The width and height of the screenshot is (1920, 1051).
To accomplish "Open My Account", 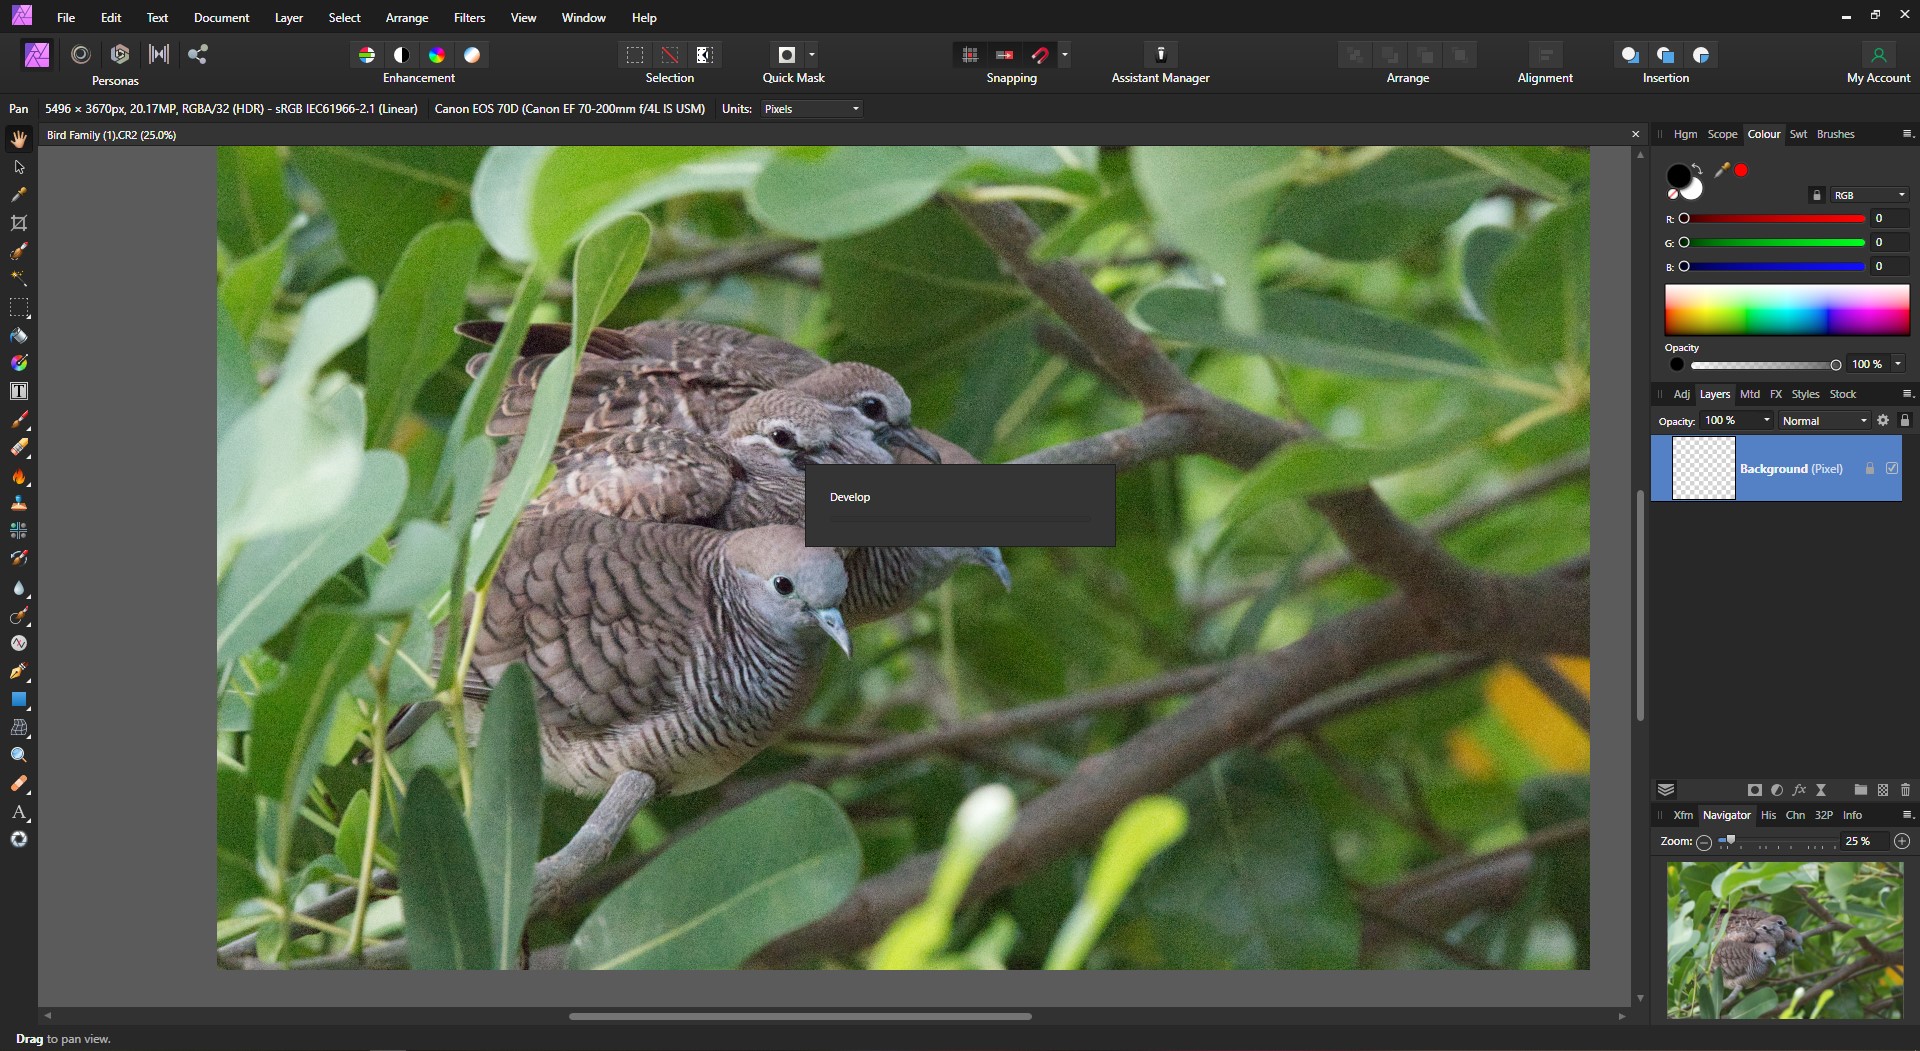I will [1879, 55].
